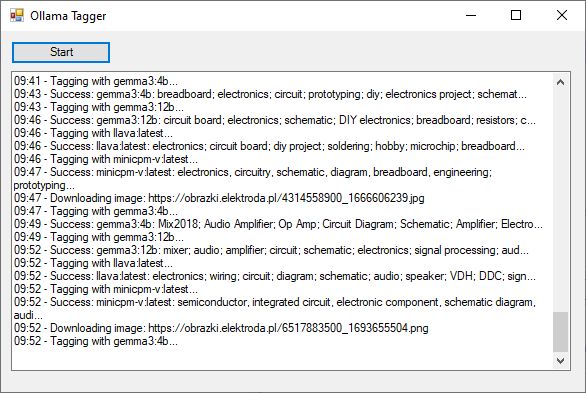
Task: Click the Start button
Action: pyautogui.click(x=61, y=52)
